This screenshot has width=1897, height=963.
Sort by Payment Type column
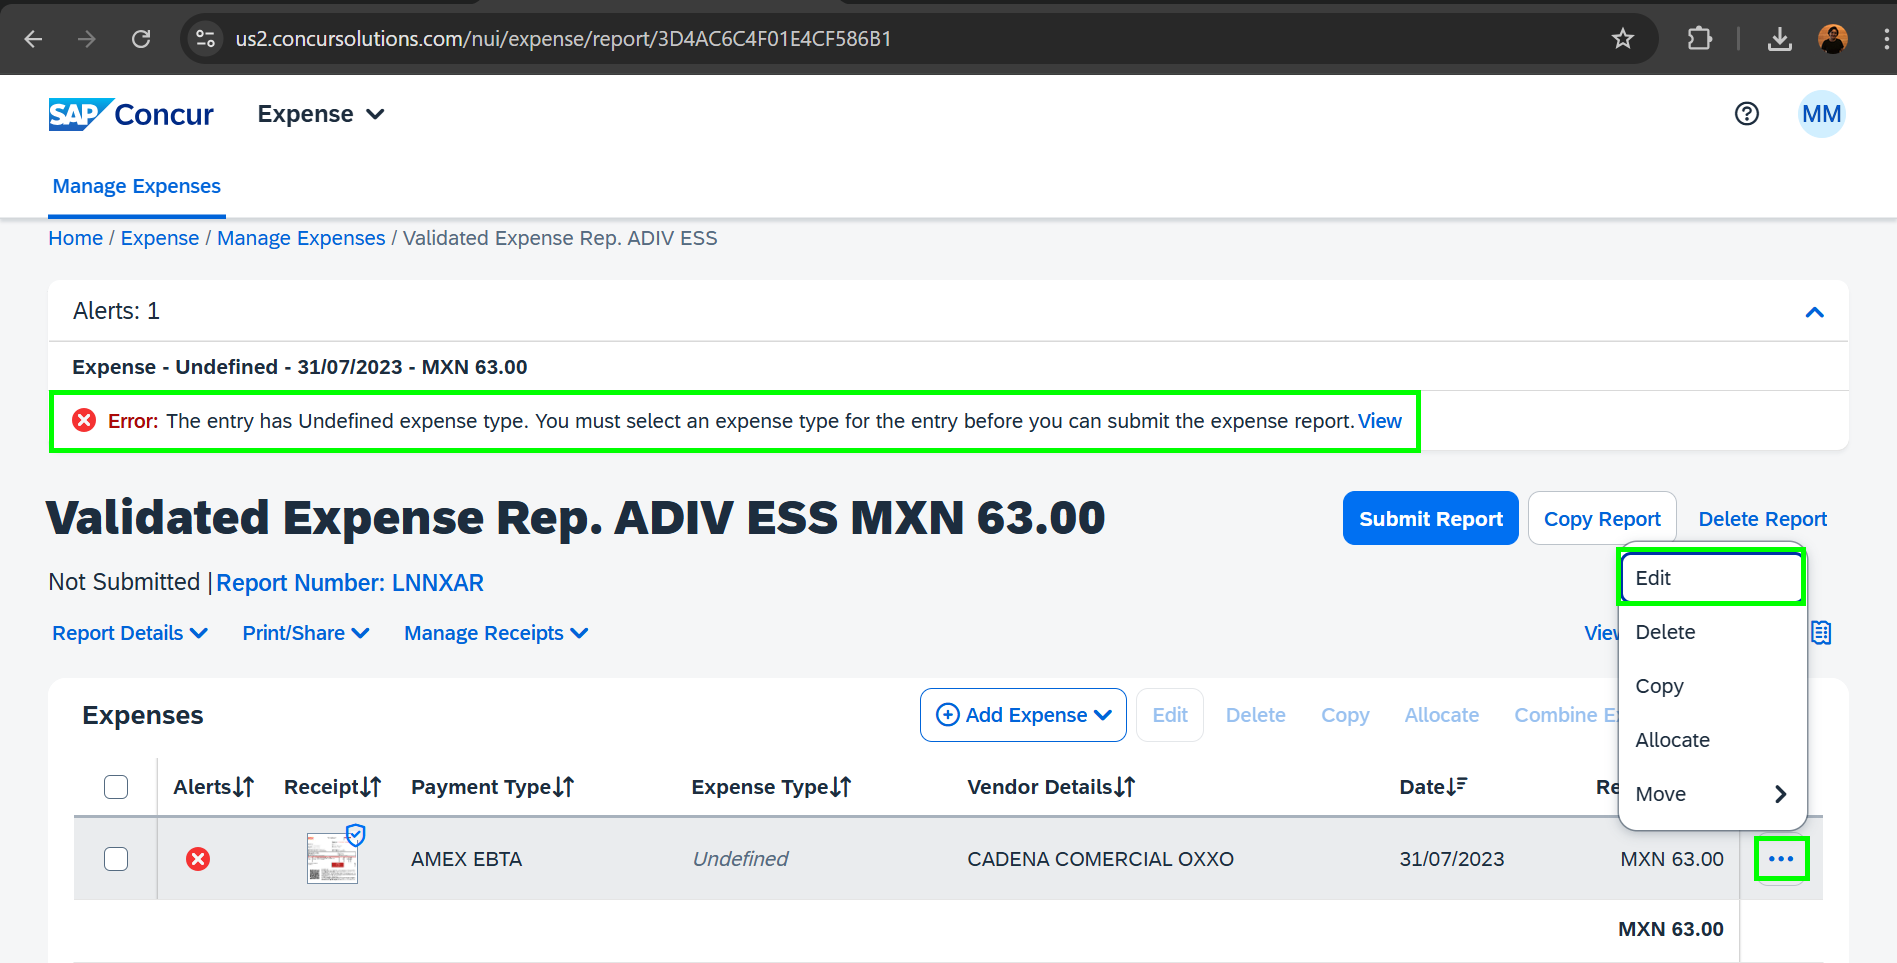click(492, 787)
